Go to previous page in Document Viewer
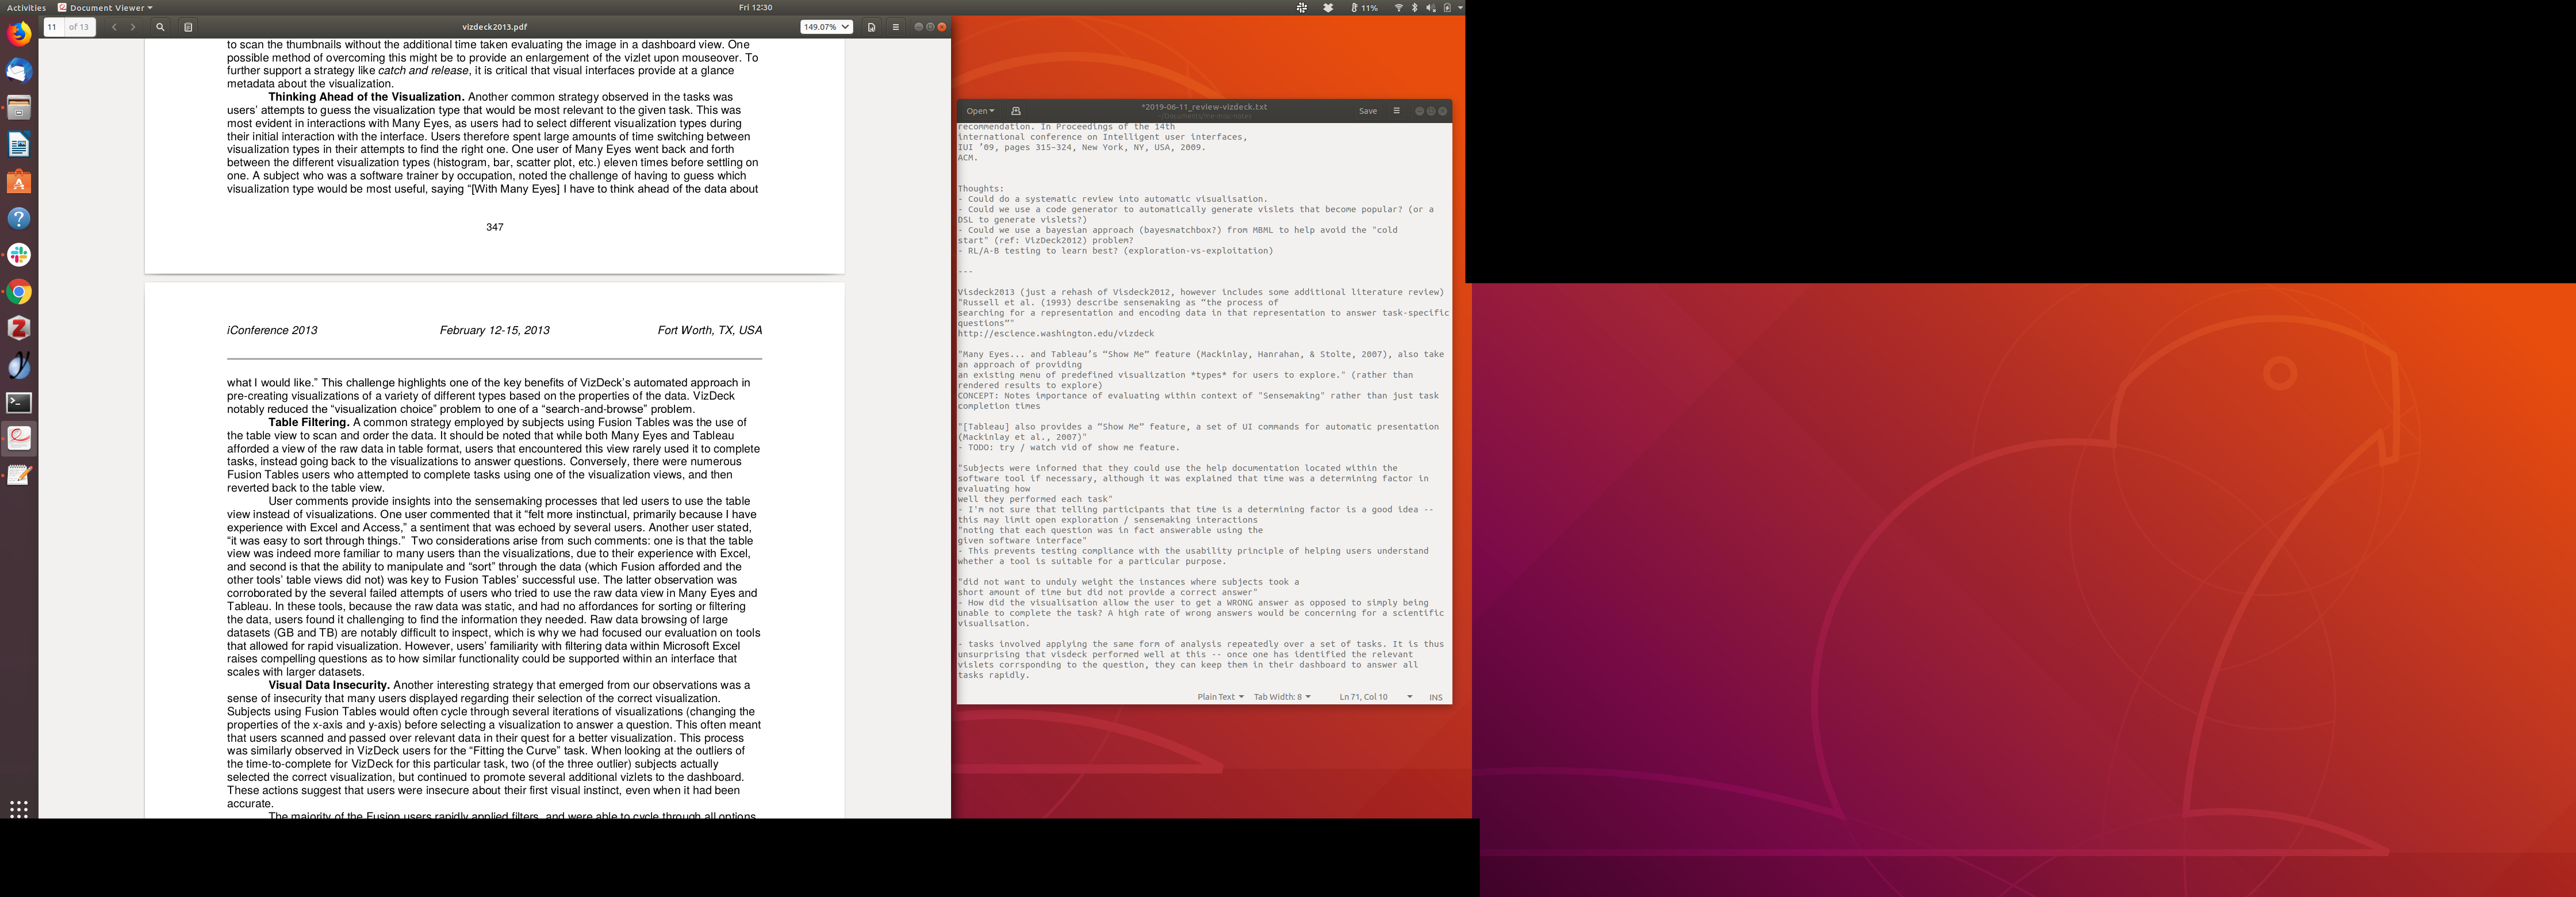Screen dimensions: 2576x897 [x=114, y=27]
